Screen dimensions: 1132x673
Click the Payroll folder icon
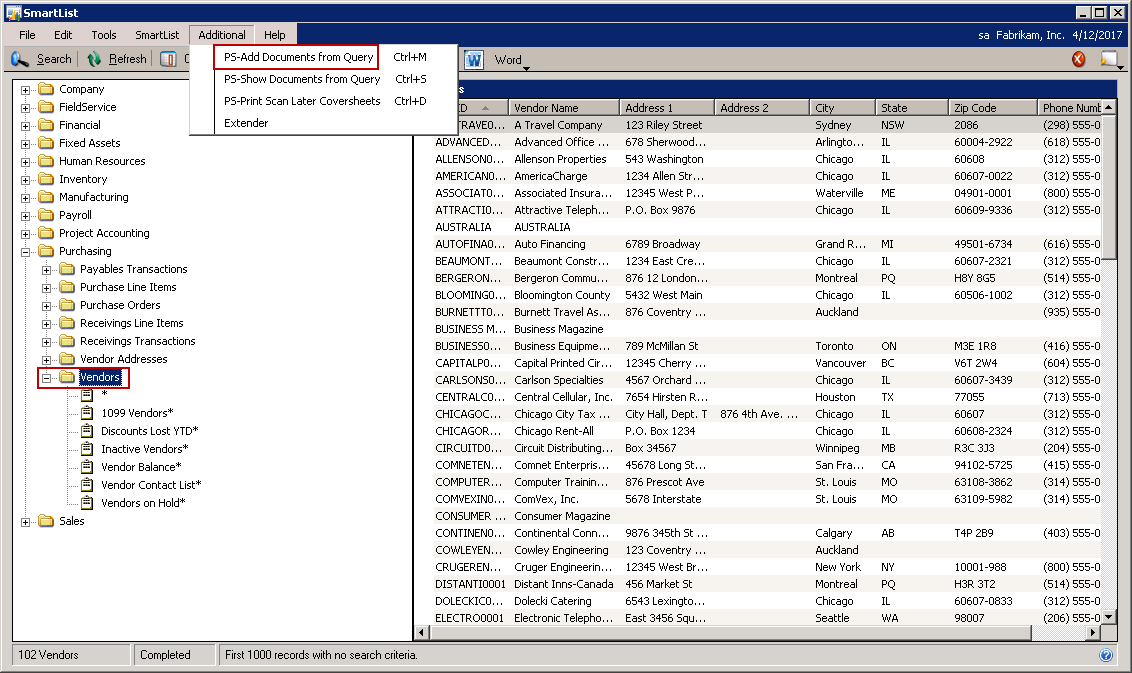(x=46, y=215)
